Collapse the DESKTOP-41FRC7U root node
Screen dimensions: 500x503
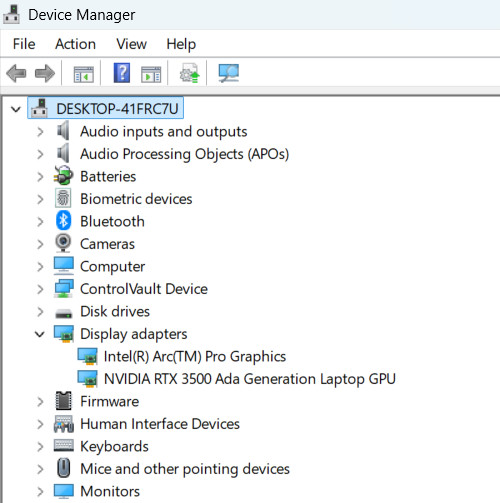pyautogui.click(x=16, y=109)
